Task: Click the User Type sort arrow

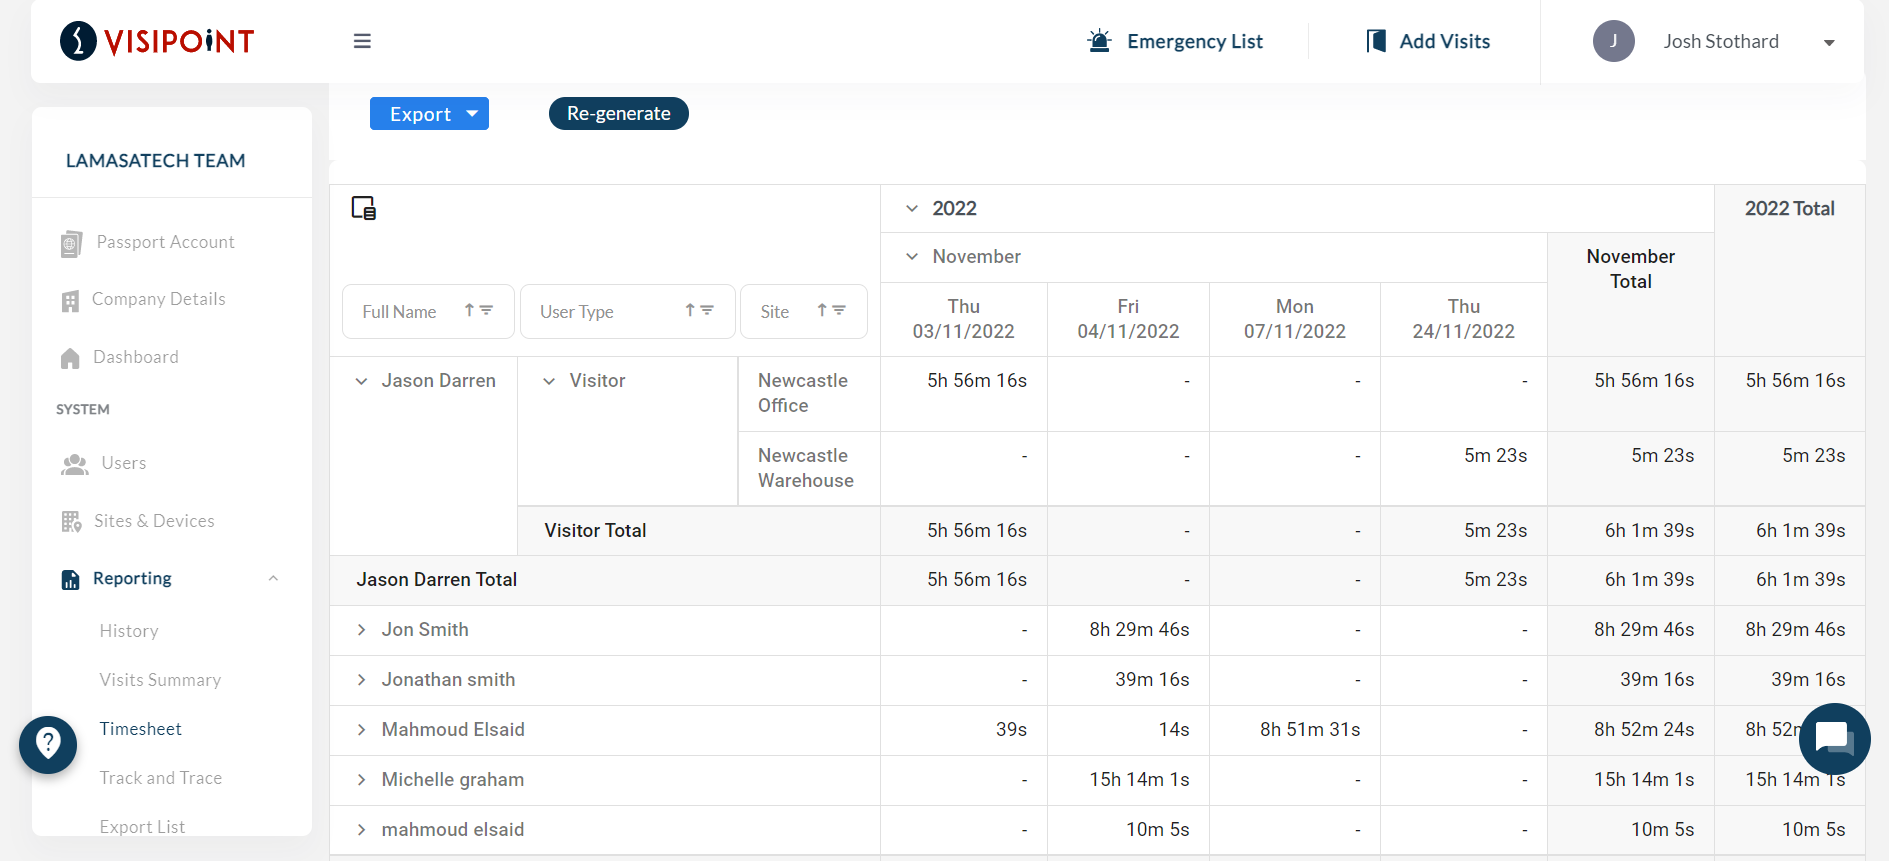Action: pyautogui.click(x=689, y=311)
